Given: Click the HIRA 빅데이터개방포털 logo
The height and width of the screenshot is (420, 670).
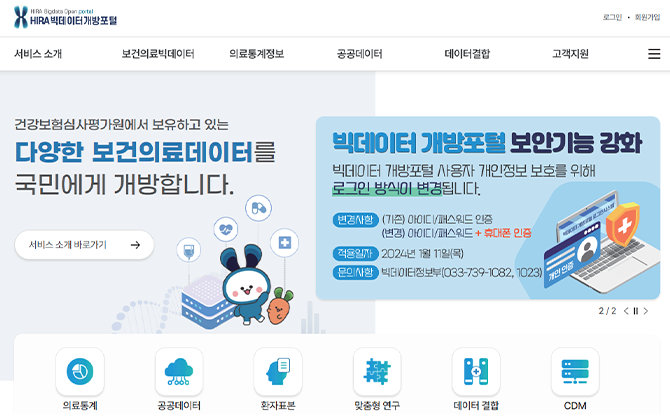Looking at the screenshot, I should coord(65,18).
